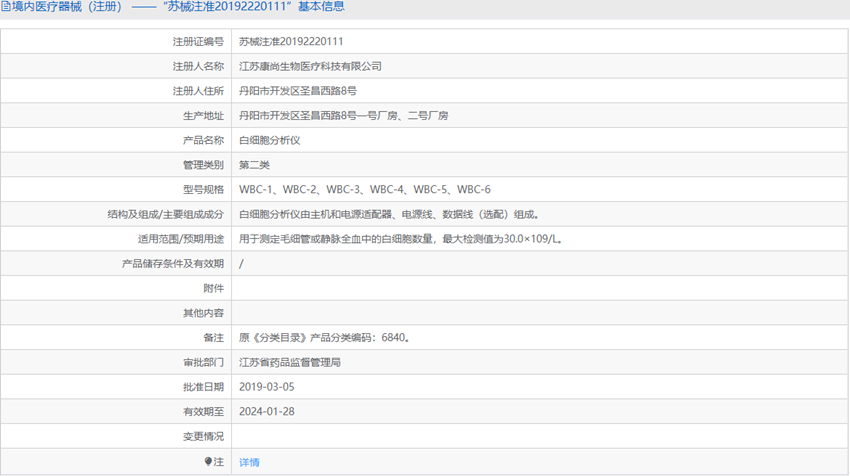Click production address ending in 一号厂房、二号厂房
850x476 pixels.
[344, 115]
